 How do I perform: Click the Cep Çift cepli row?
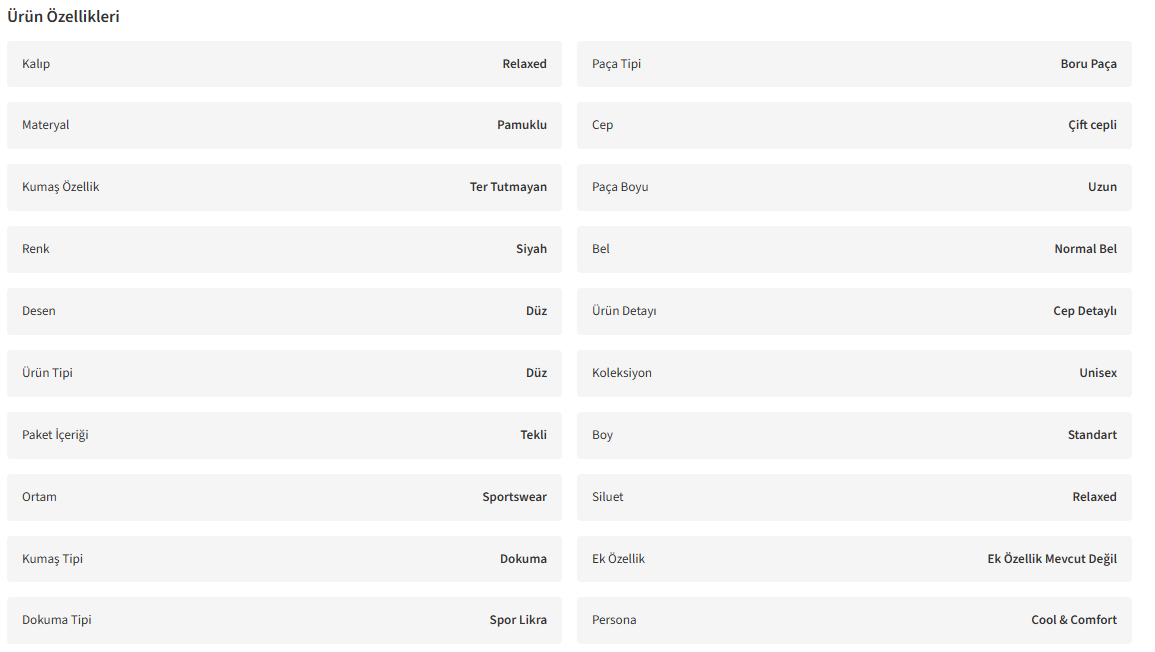pyautogui.click(x=854, y=125)
